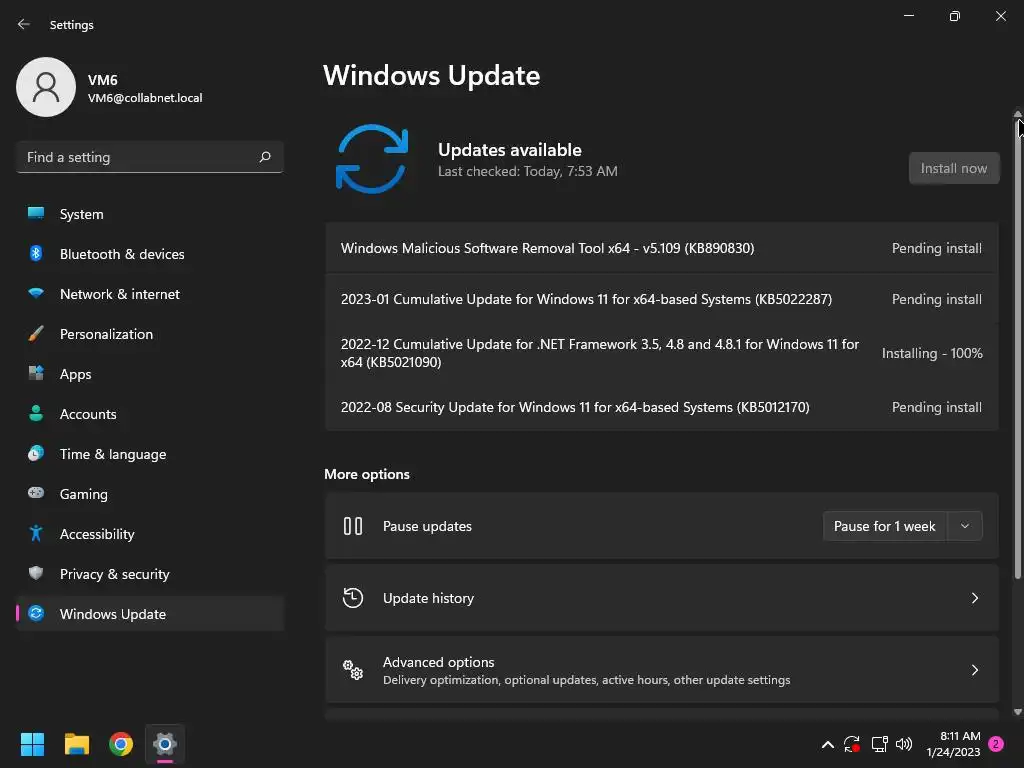1024x768 pixels.
Task: Click the volume speaker tray icon
Action: tap(904, 744)
